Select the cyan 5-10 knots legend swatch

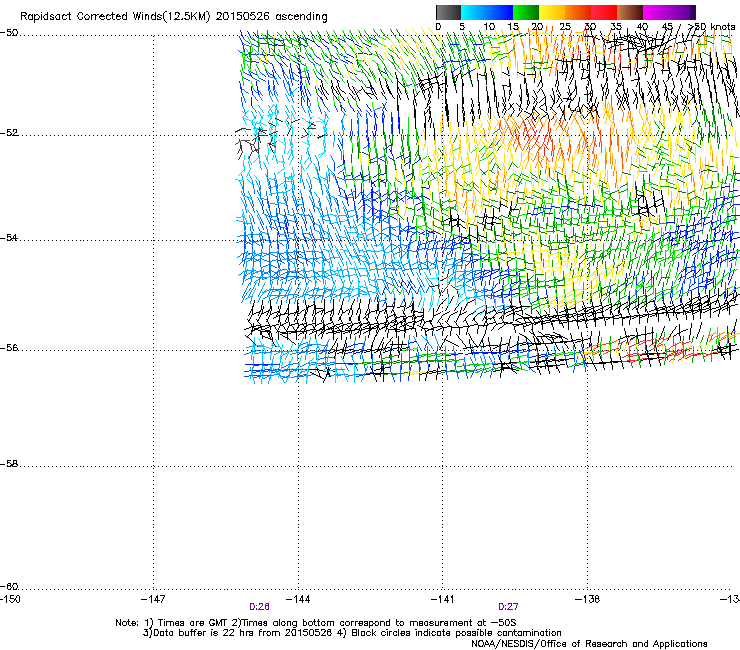coord(474,12)
